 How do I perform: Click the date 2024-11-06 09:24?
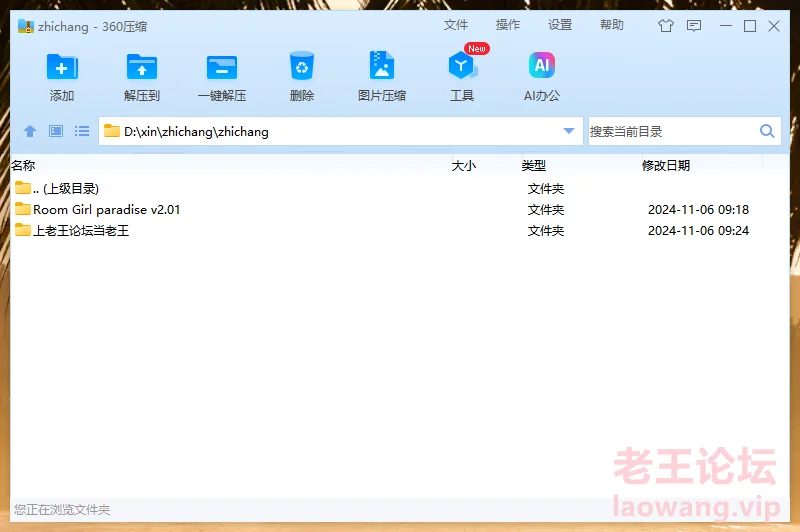tap(698, 231)
